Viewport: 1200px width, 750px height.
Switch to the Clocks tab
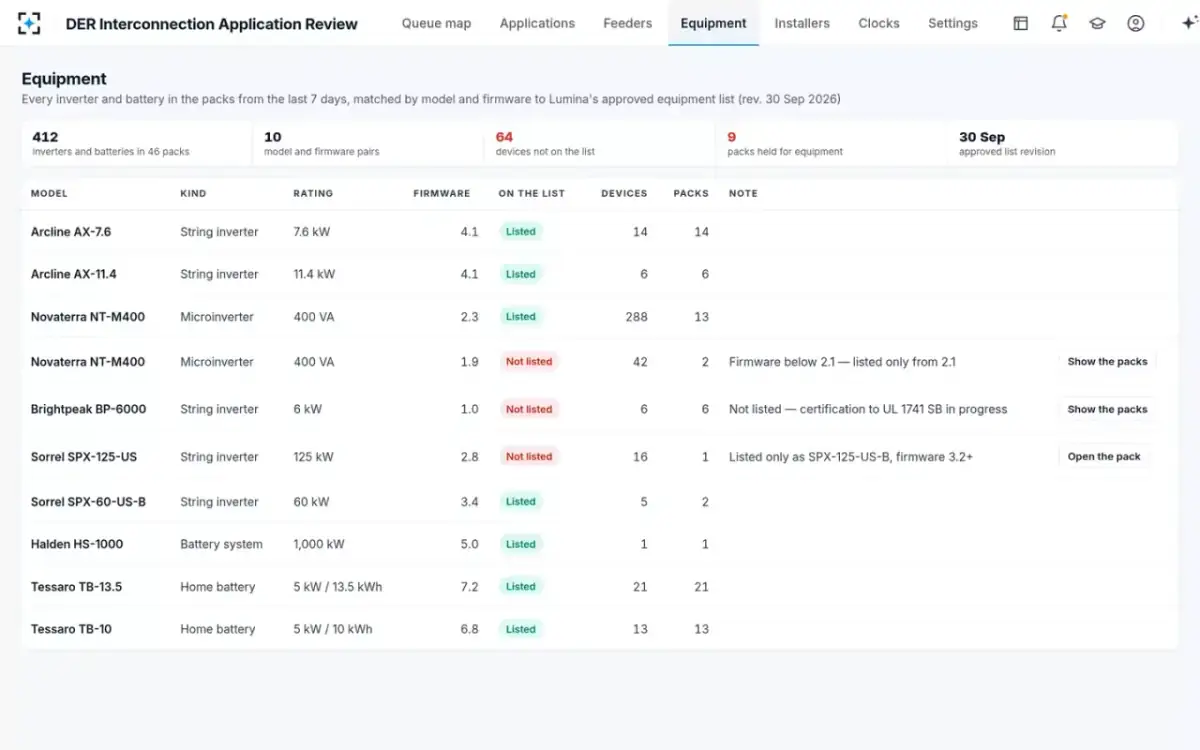879,23
